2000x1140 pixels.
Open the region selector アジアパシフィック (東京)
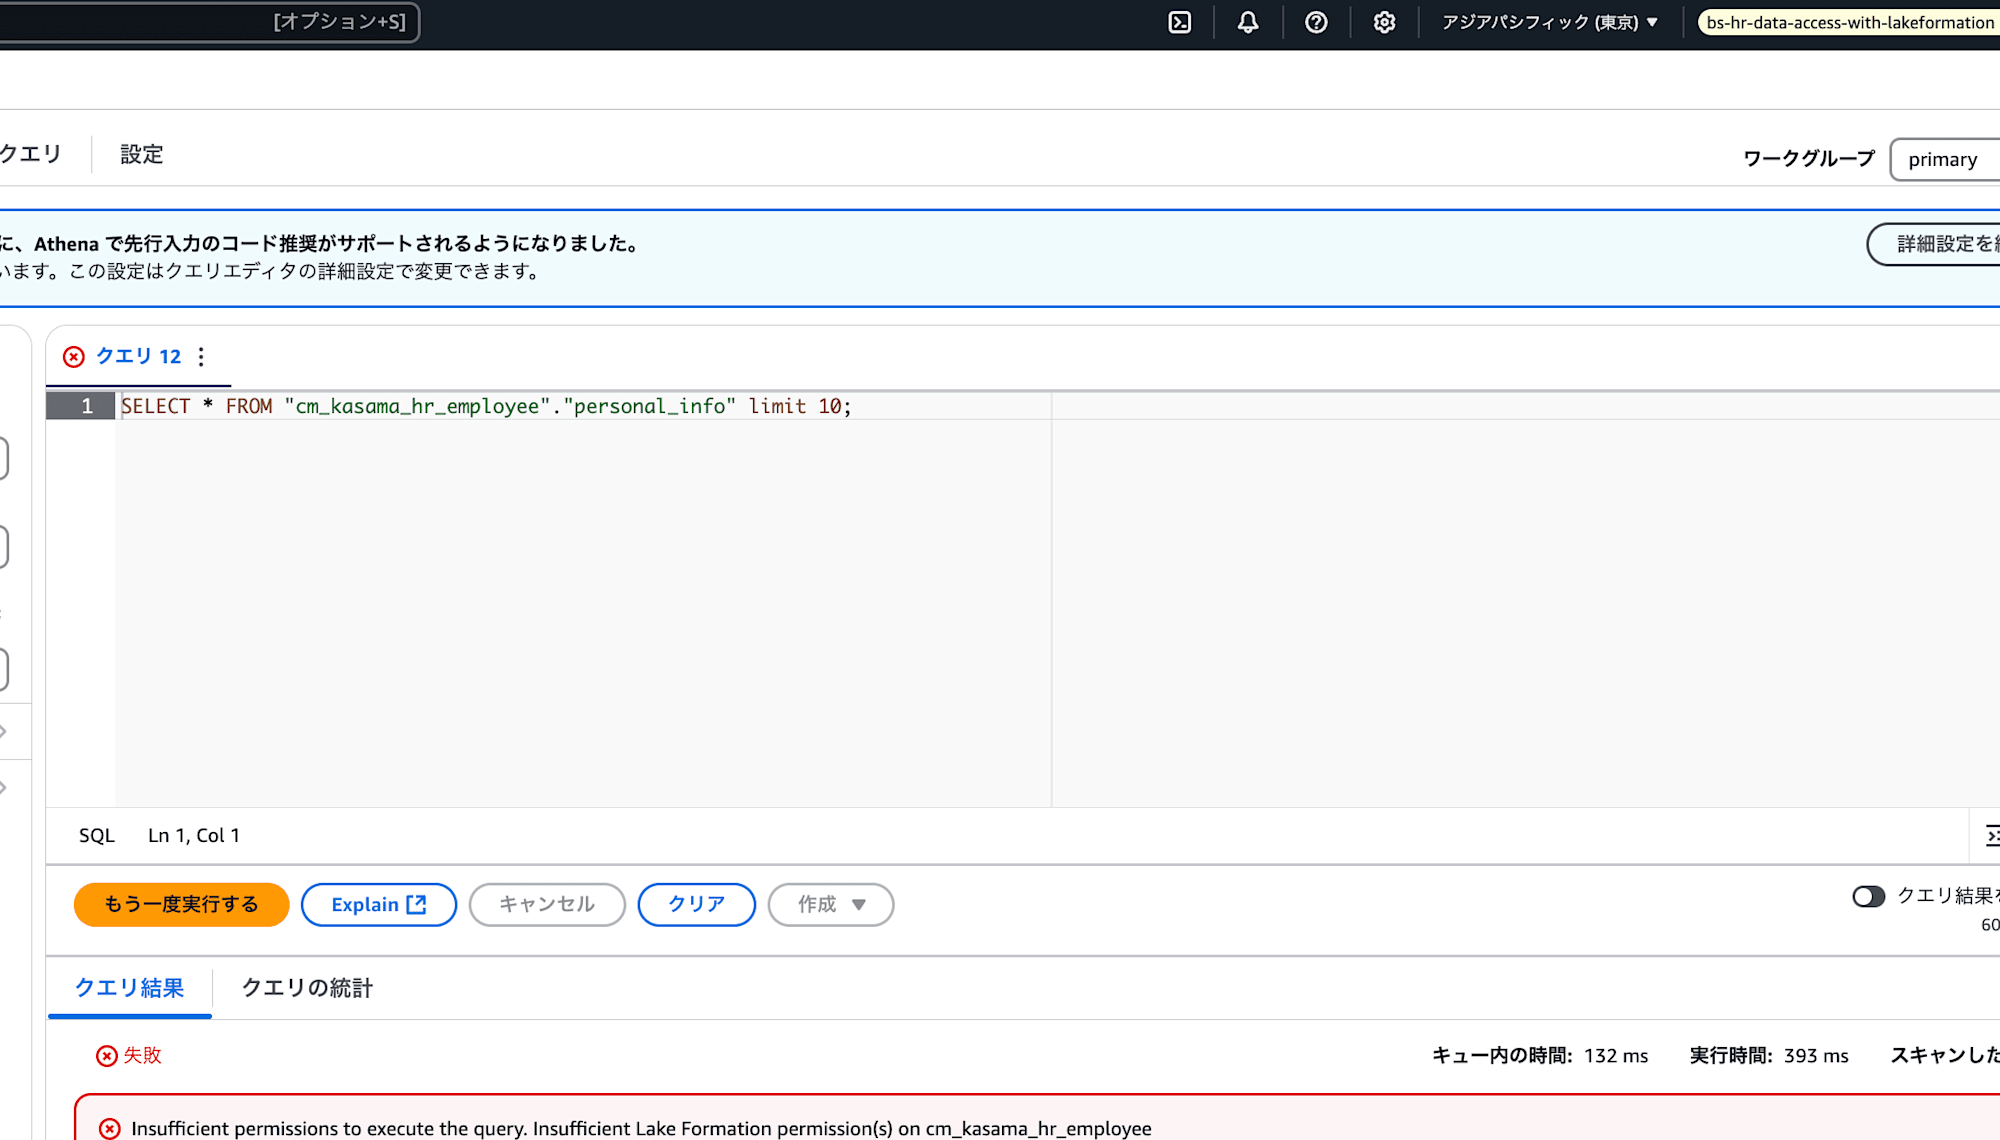pyautogui.click(x=1549, y=22)
